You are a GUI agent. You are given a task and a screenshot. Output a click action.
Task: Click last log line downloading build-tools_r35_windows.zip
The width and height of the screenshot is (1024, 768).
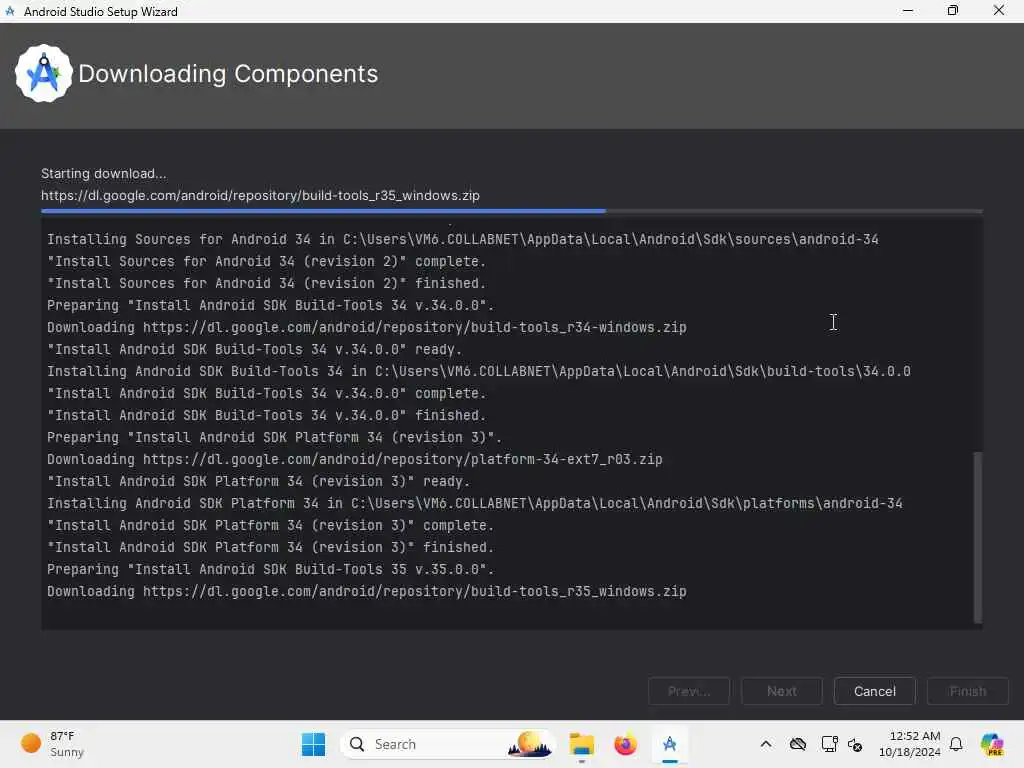(x=366, y=591)
